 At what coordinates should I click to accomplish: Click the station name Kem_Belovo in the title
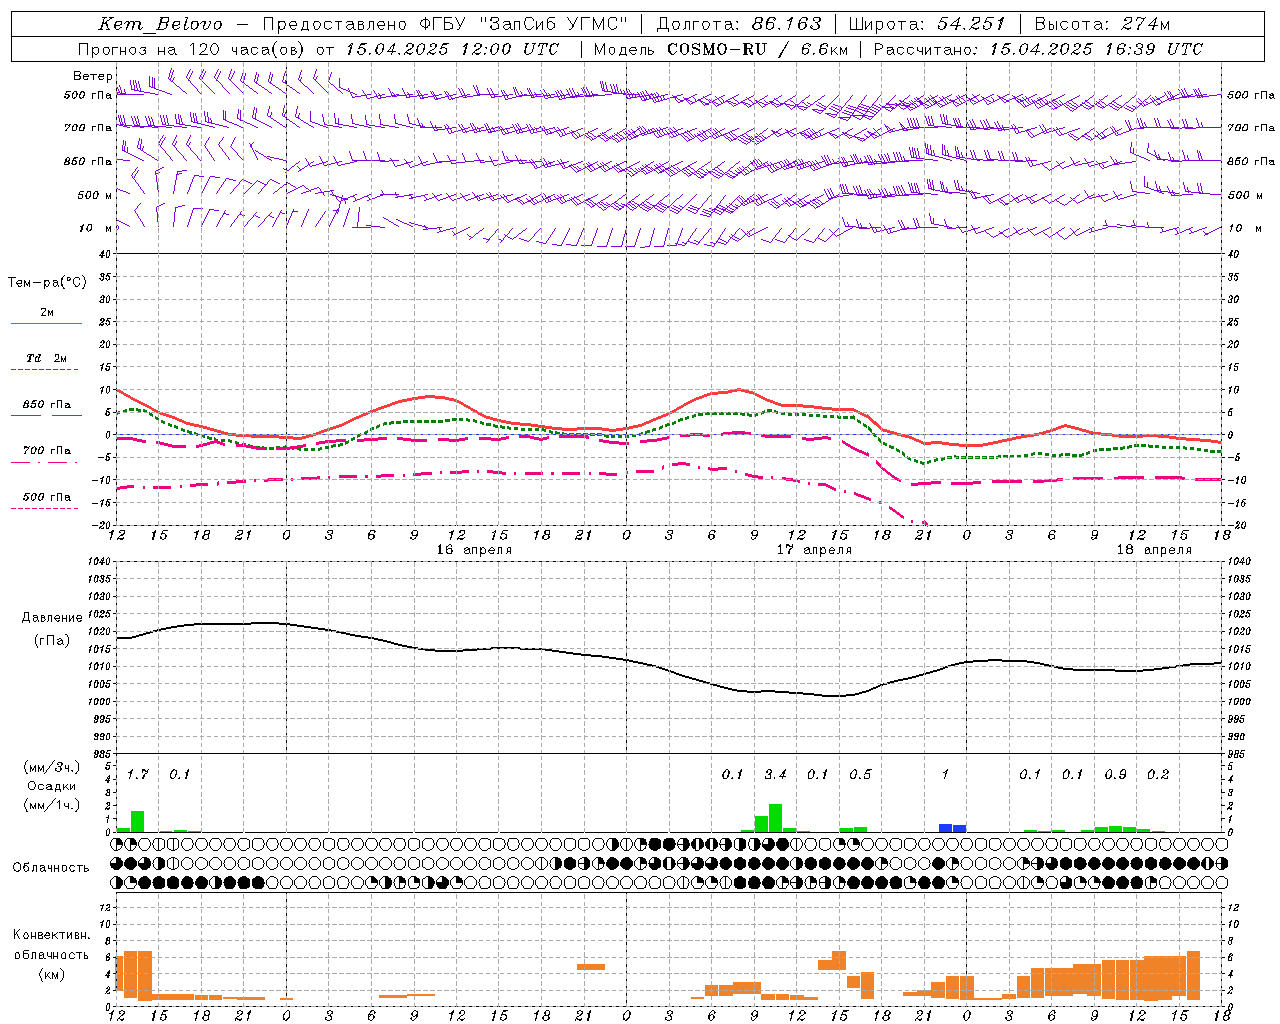tap(161, 24)
